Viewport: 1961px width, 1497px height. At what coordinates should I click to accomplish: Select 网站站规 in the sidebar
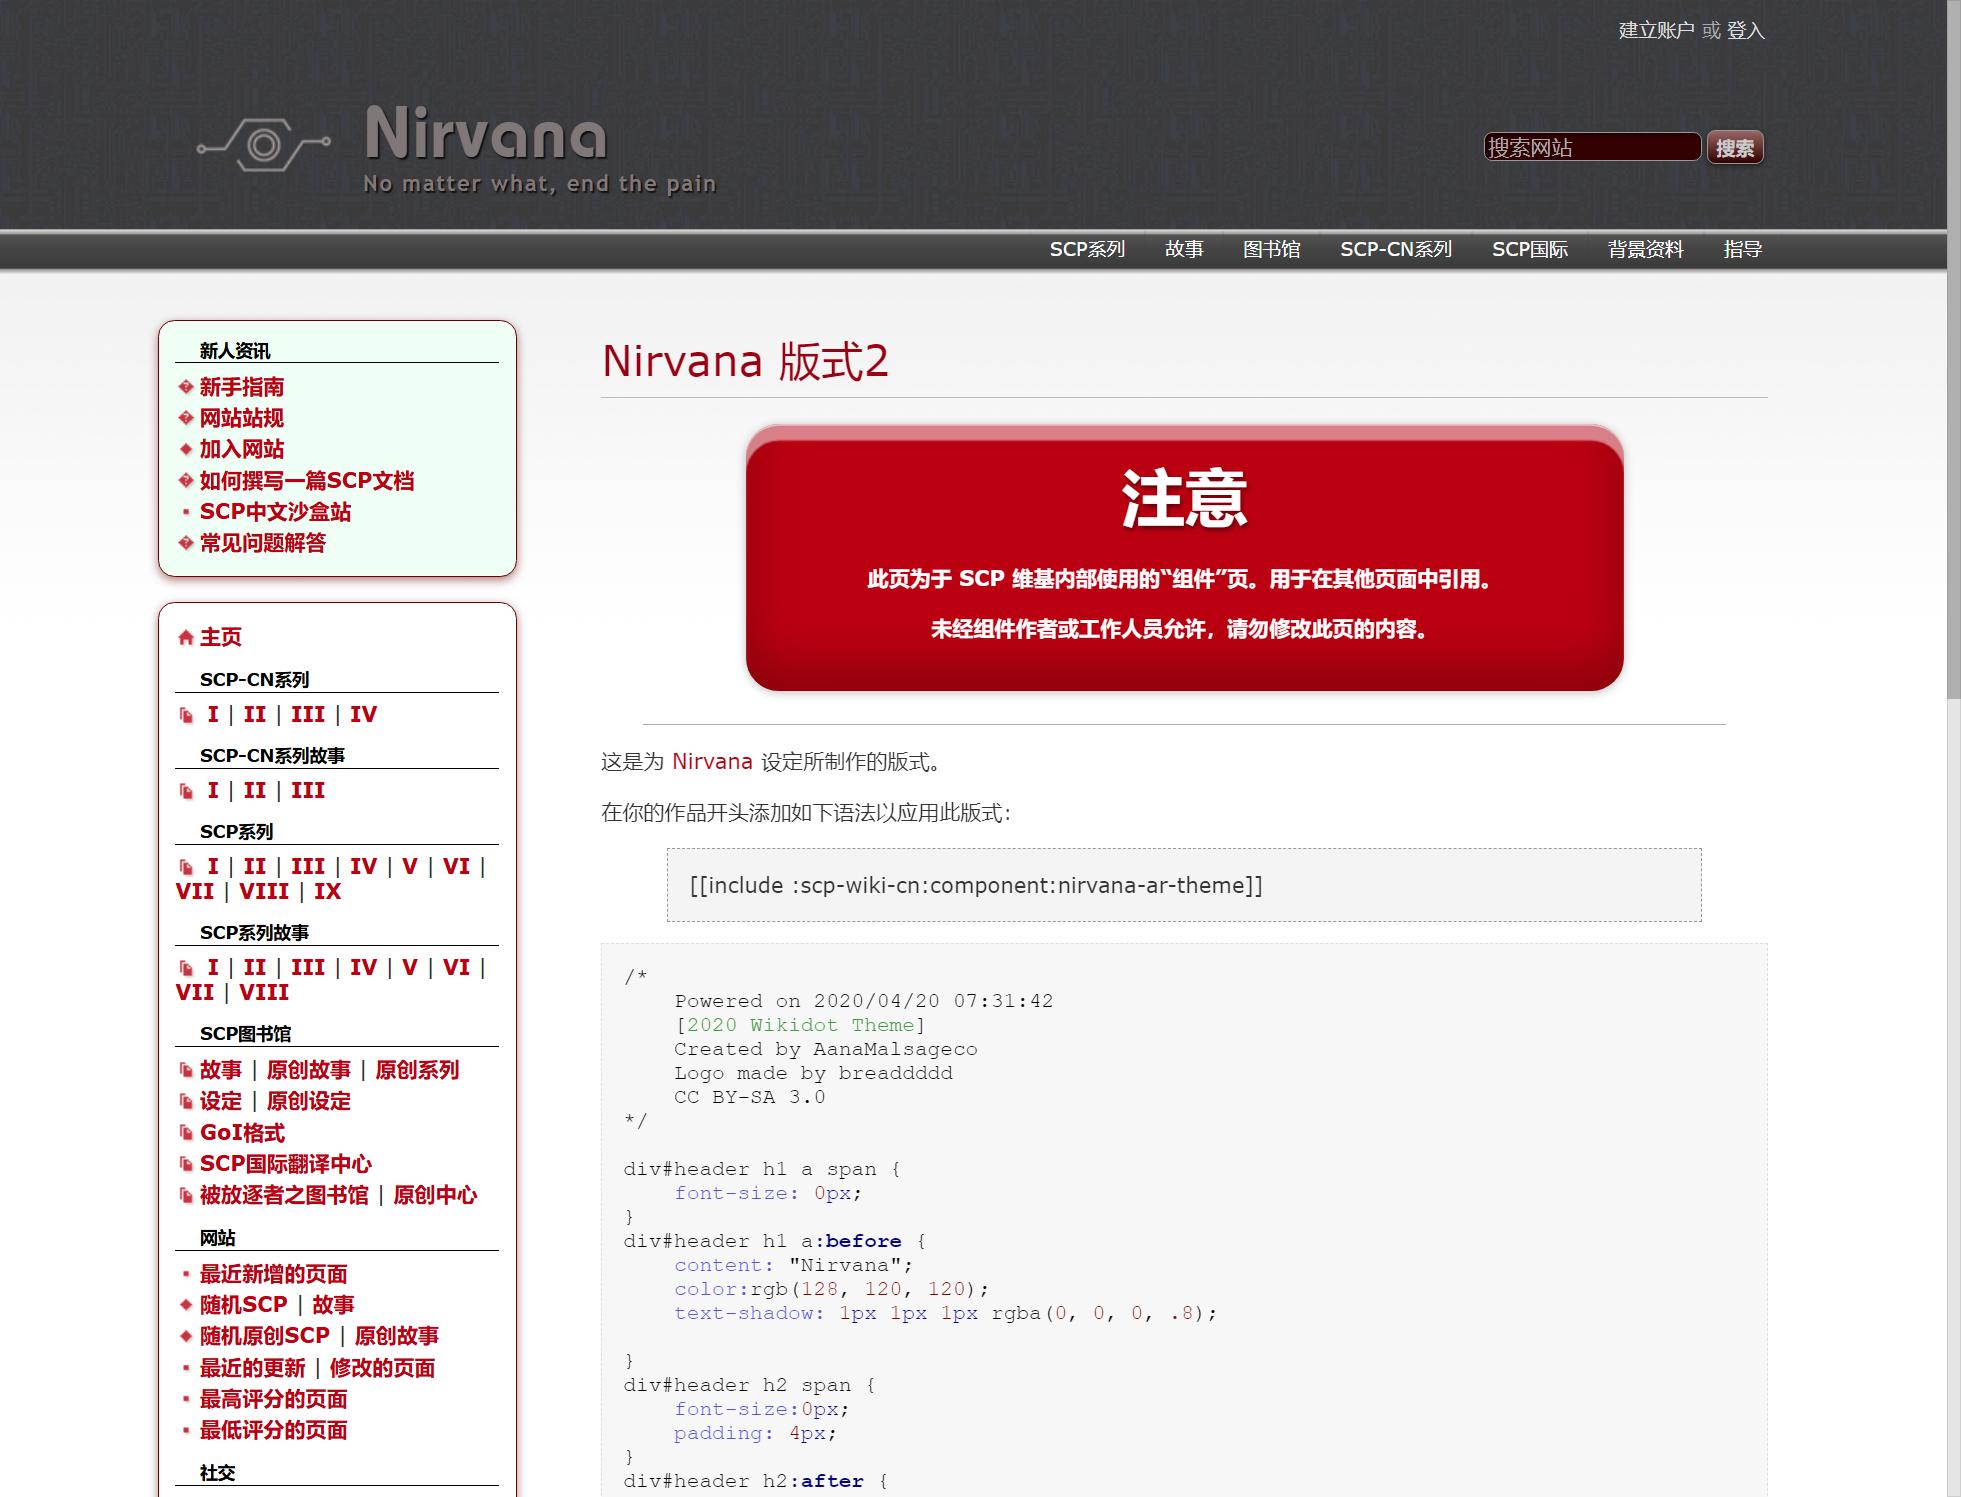pyautogui.click(x=240, y=418)
